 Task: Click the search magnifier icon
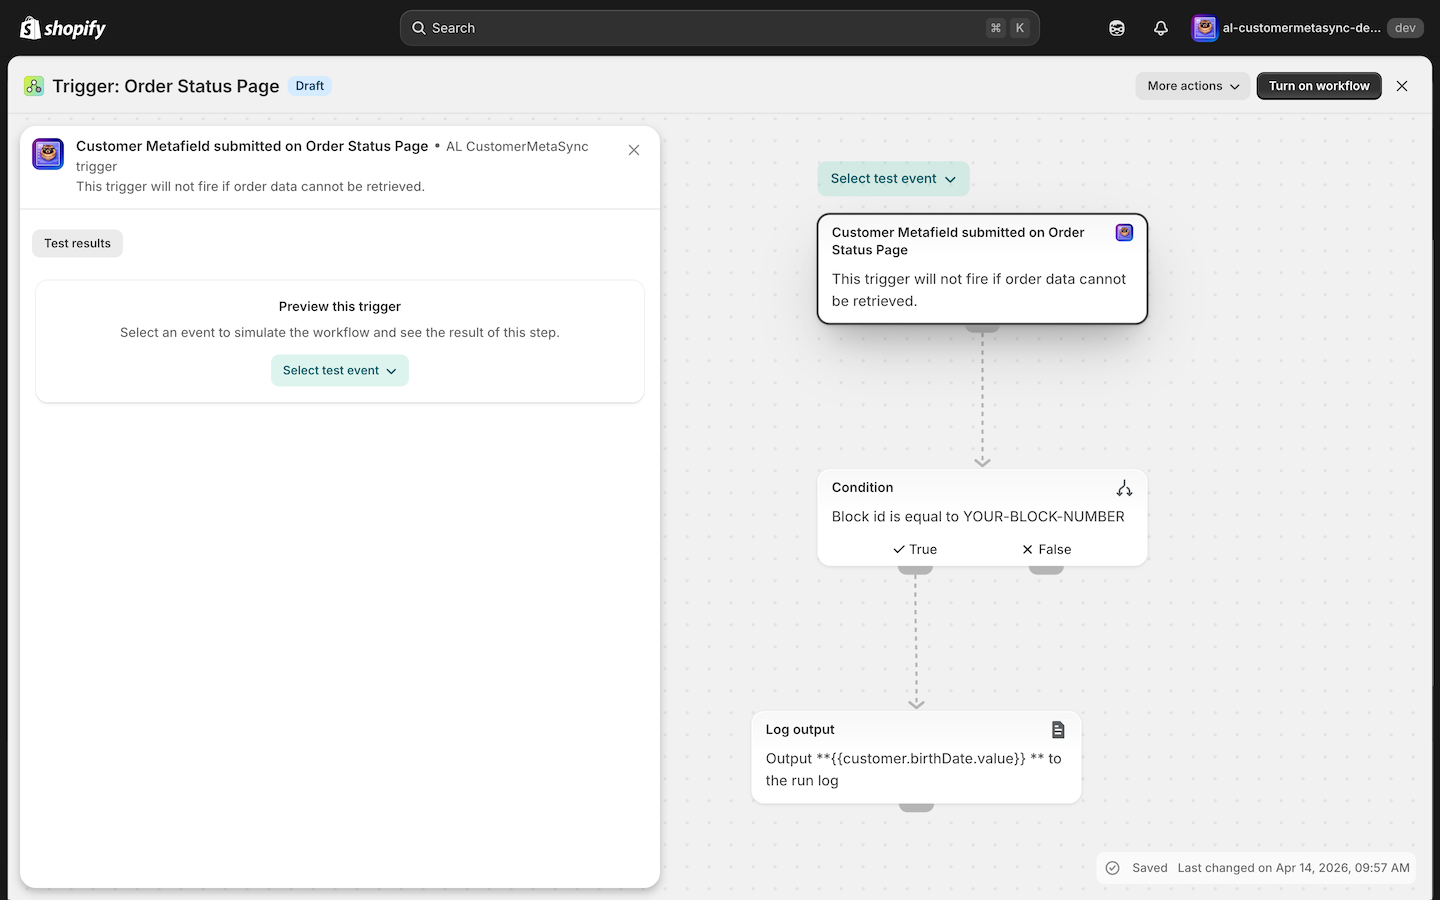click(x=419, y=28)
